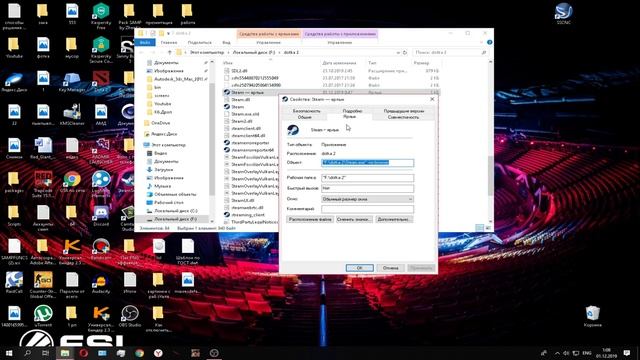
Task: Open the Security tab in Properties dialog
Action: (307, 111)
